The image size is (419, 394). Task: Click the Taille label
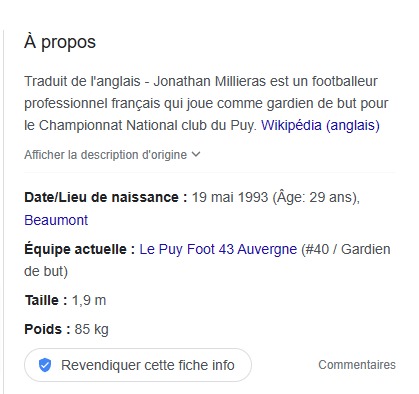click(x=46, y=300)
